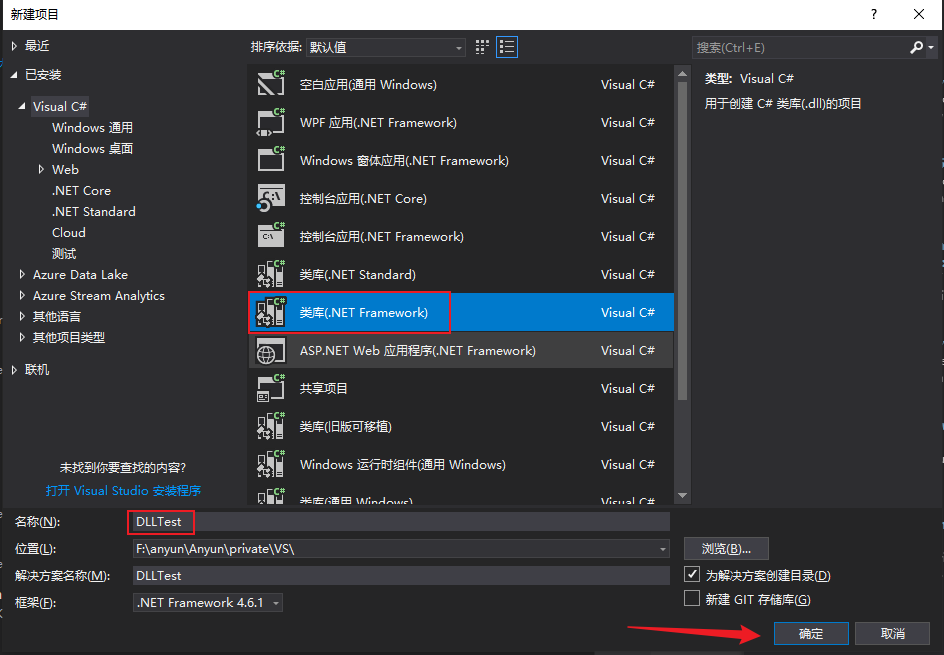The width and height of the screenshot is (944, 655).
Task: Select Windows 运行时组件 template name
Action: 403,464
